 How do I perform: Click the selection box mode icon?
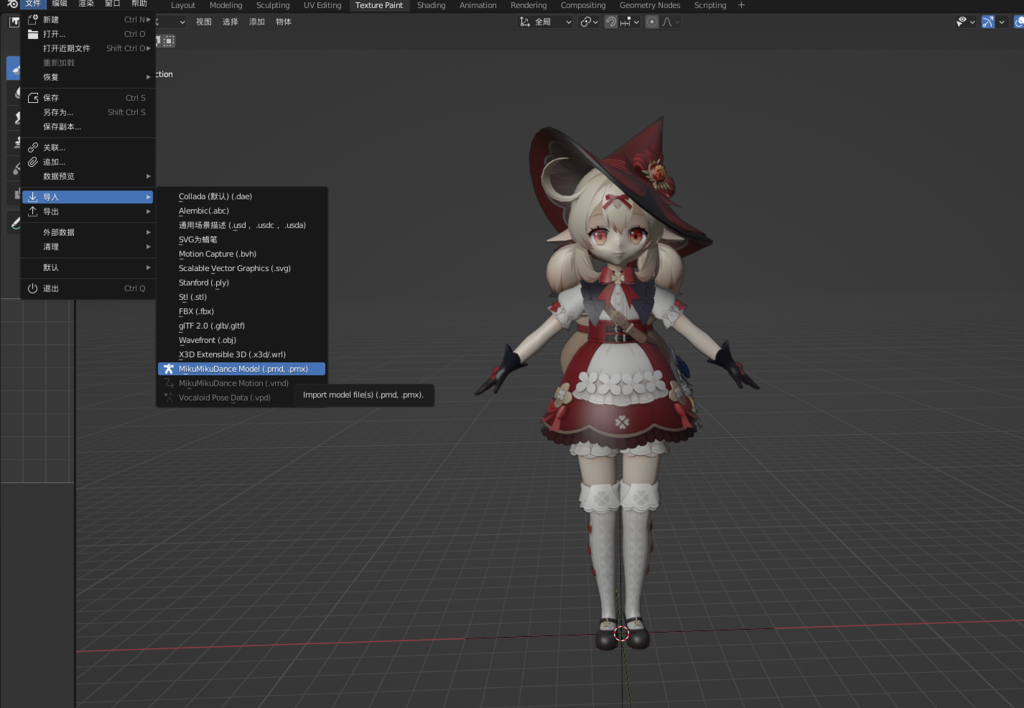[x=168, y=41]
